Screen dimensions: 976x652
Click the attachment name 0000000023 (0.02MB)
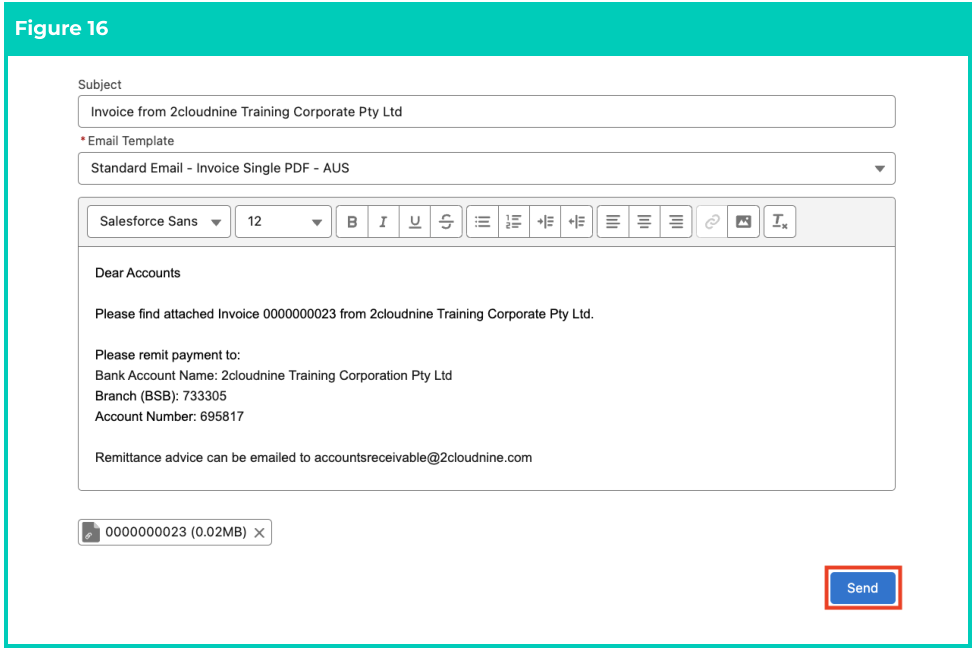click(x=176, y=532)
